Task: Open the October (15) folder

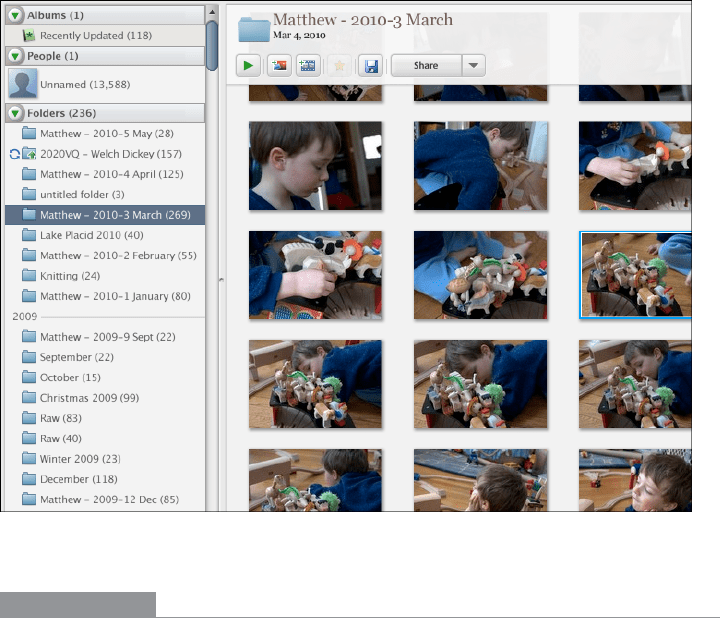Action: pyautogui.click(x=105, y=377)
